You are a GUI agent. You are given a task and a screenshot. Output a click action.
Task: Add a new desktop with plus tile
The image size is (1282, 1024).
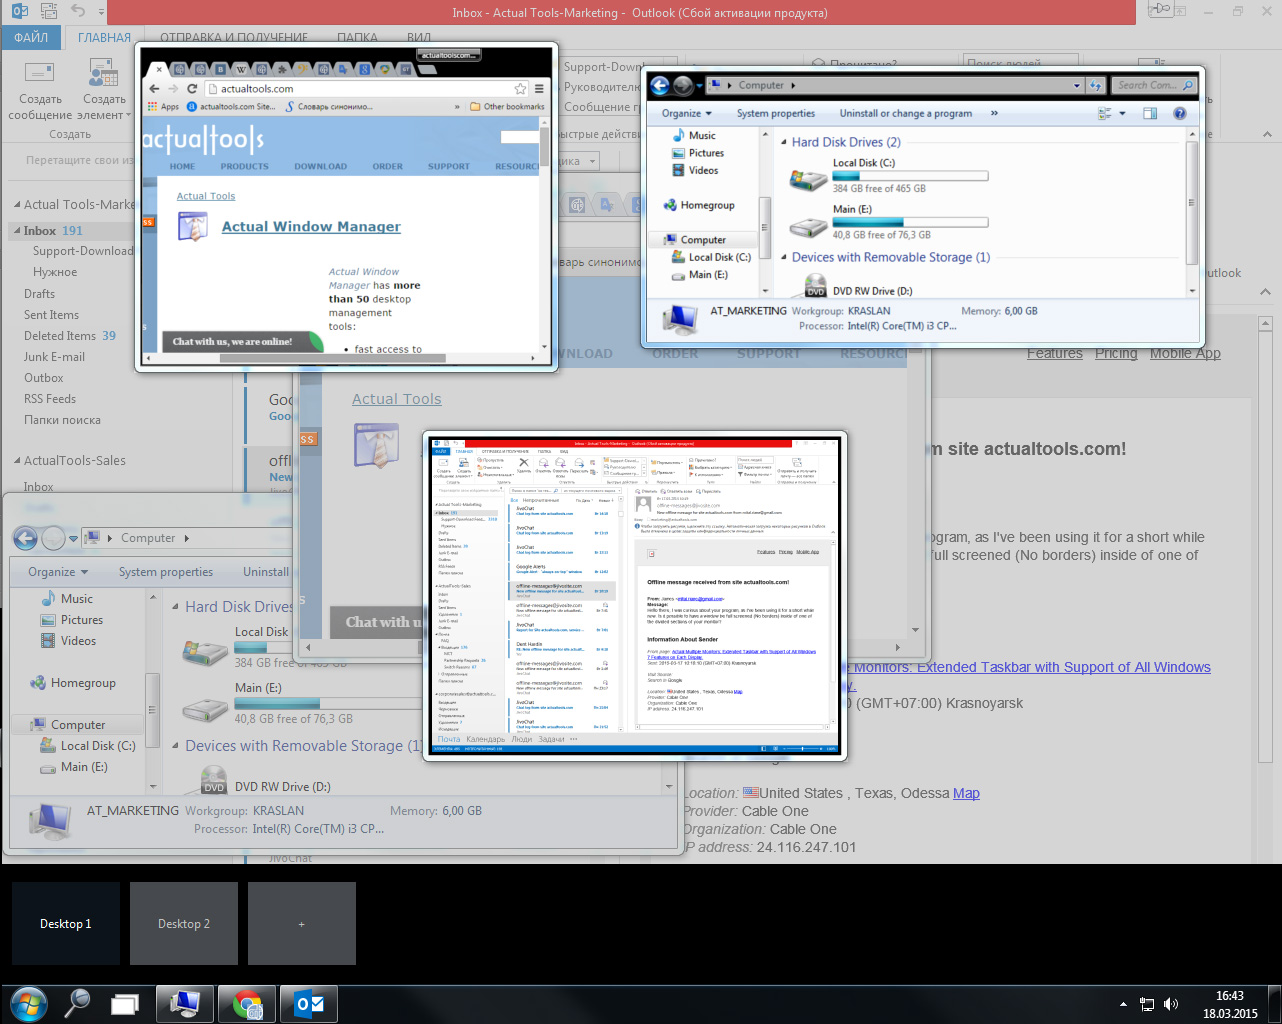click(302, 923)
